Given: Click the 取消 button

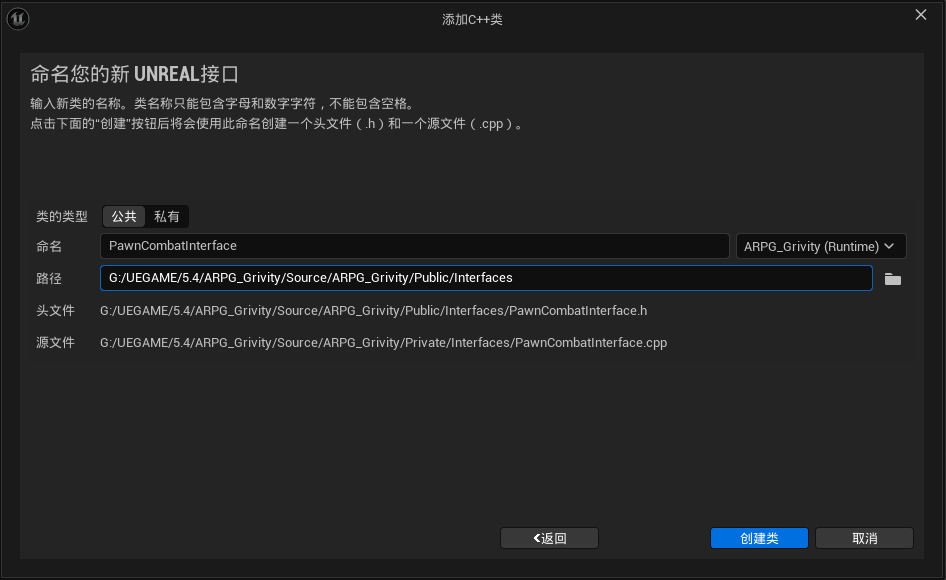Looking at the screenshot, I should pos(864,538).
